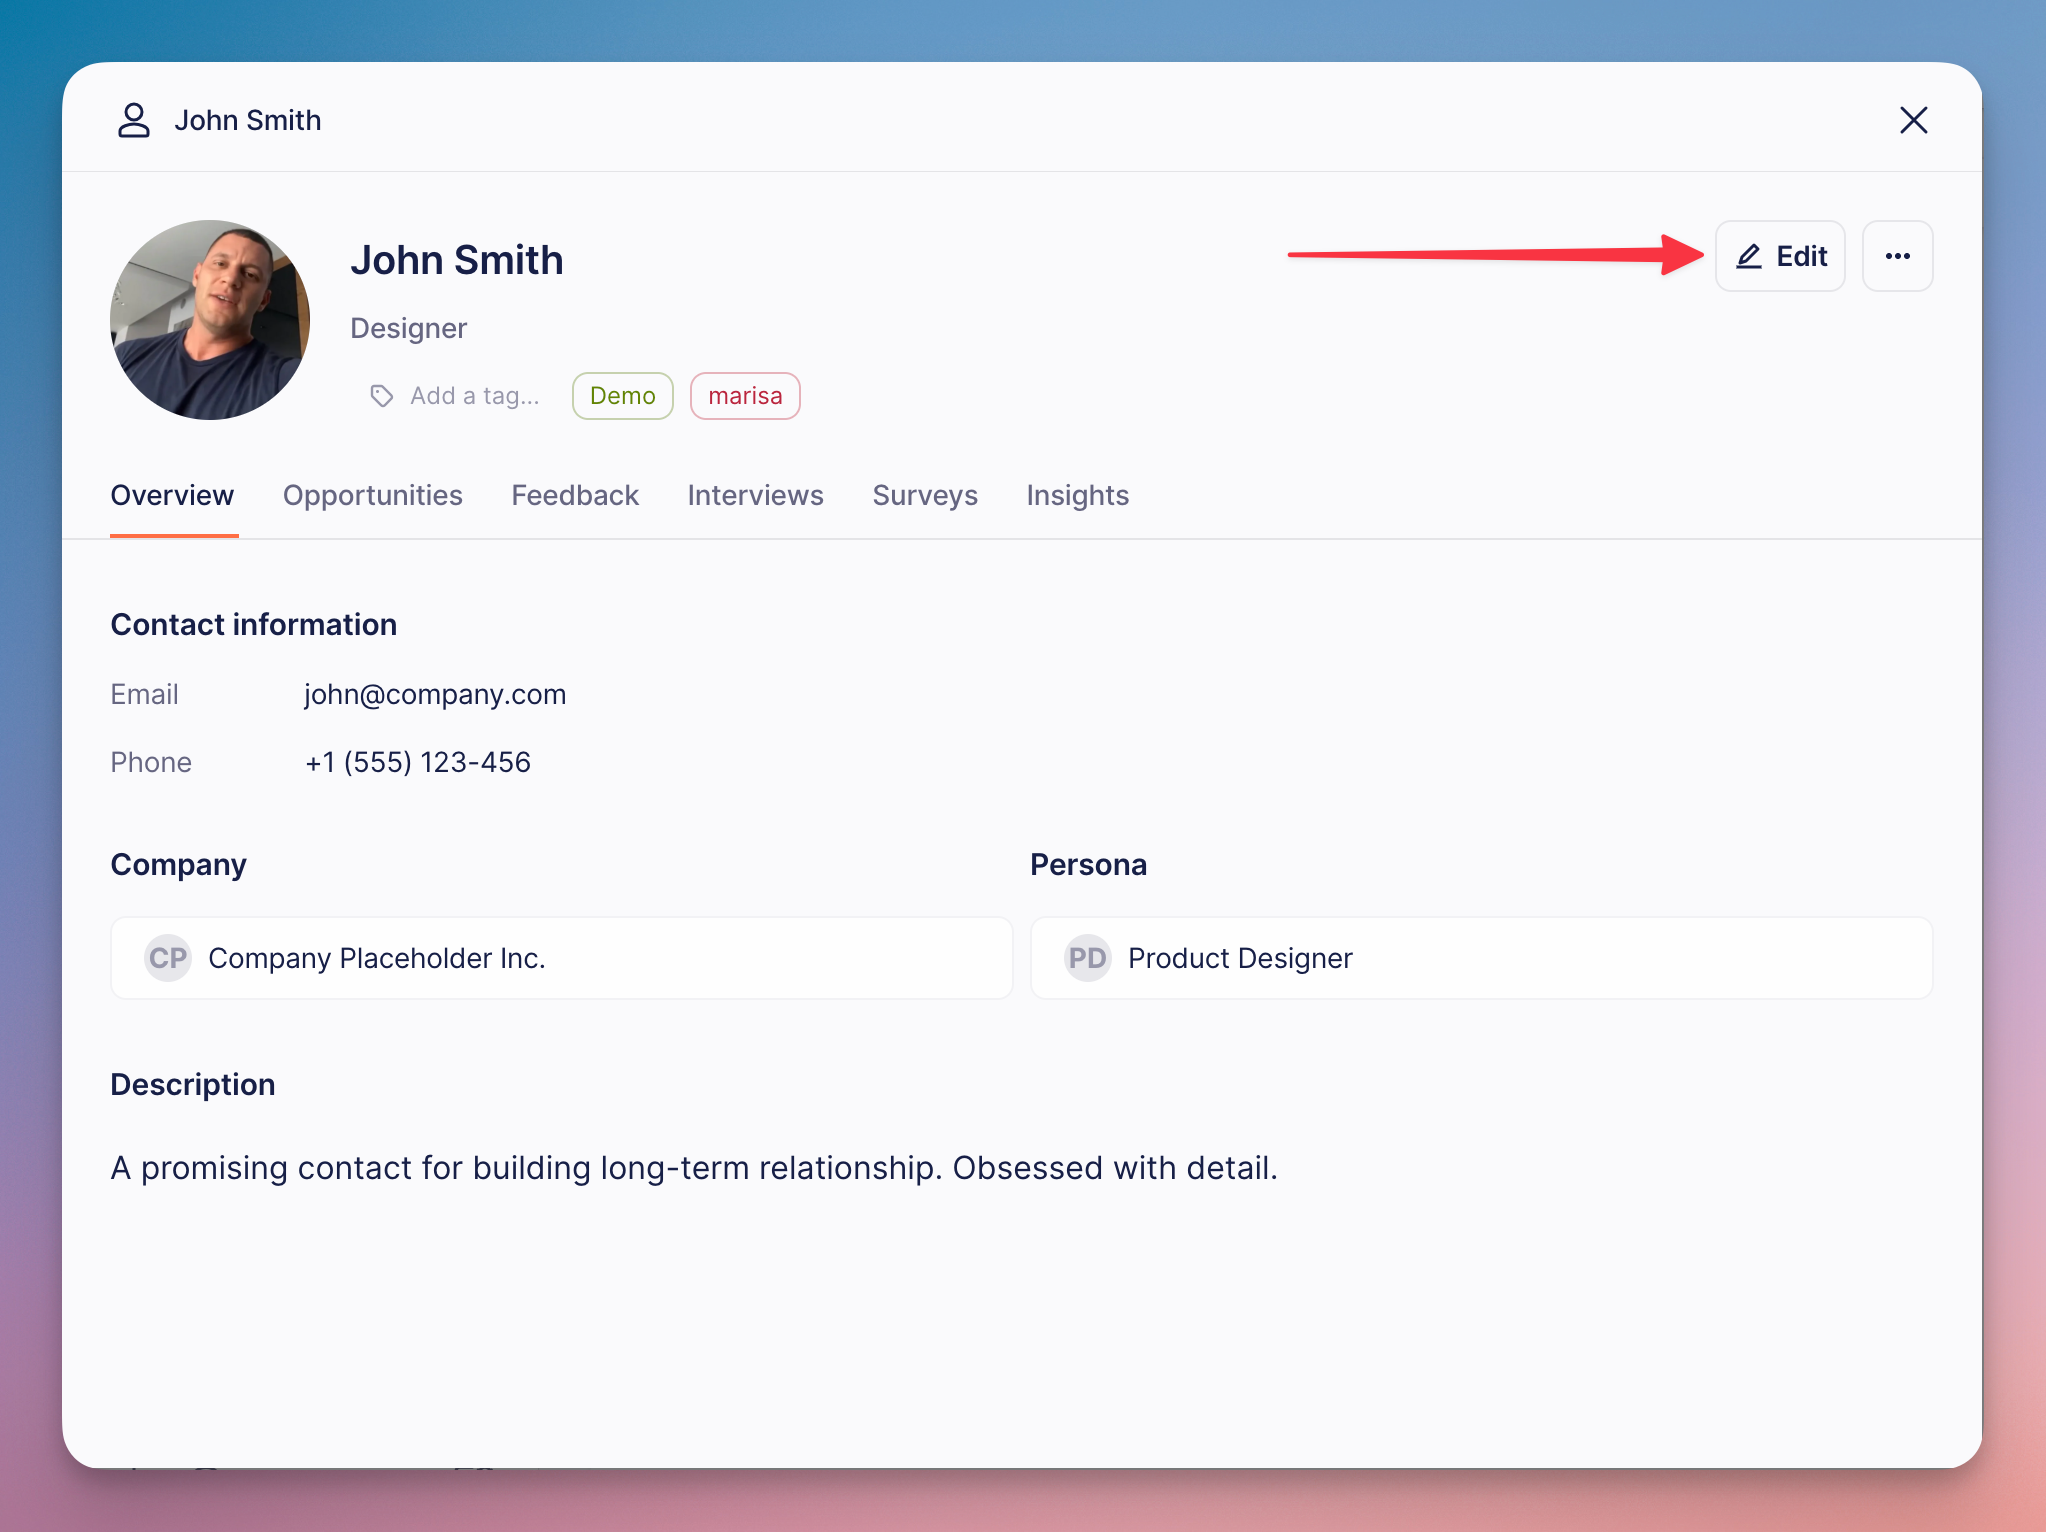Click the Add a tag input field
Image resolution: width=2046 pixels, height=1532 pixels.
click(475, 396)
